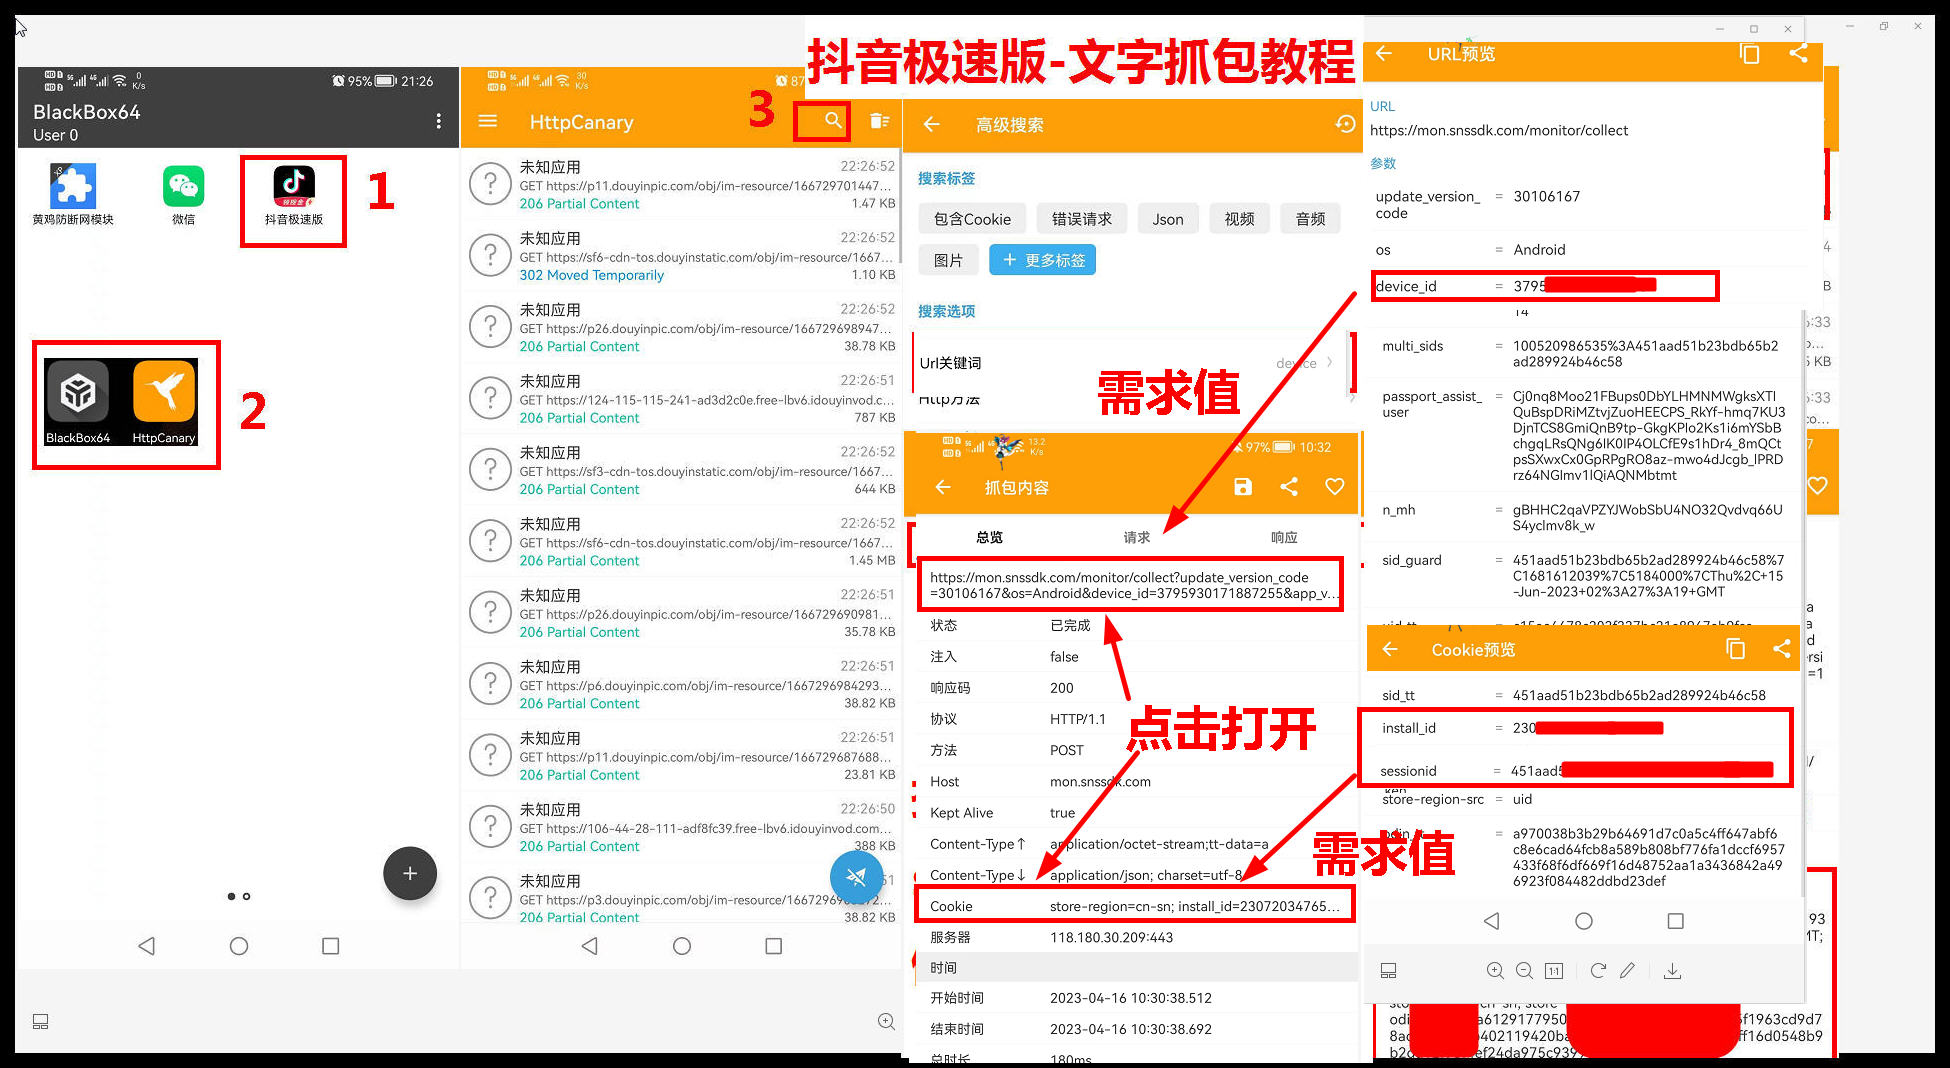The width and height of the screenshot is (1950, 1068).
Task: Tap recent apps square on HttpCanary list screen
Action: 773,945
